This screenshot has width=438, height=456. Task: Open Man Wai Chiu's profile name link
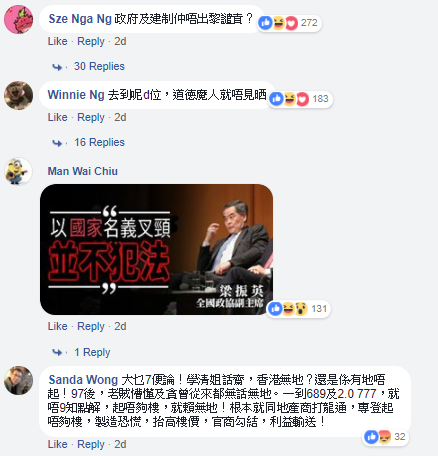[82, 171]
